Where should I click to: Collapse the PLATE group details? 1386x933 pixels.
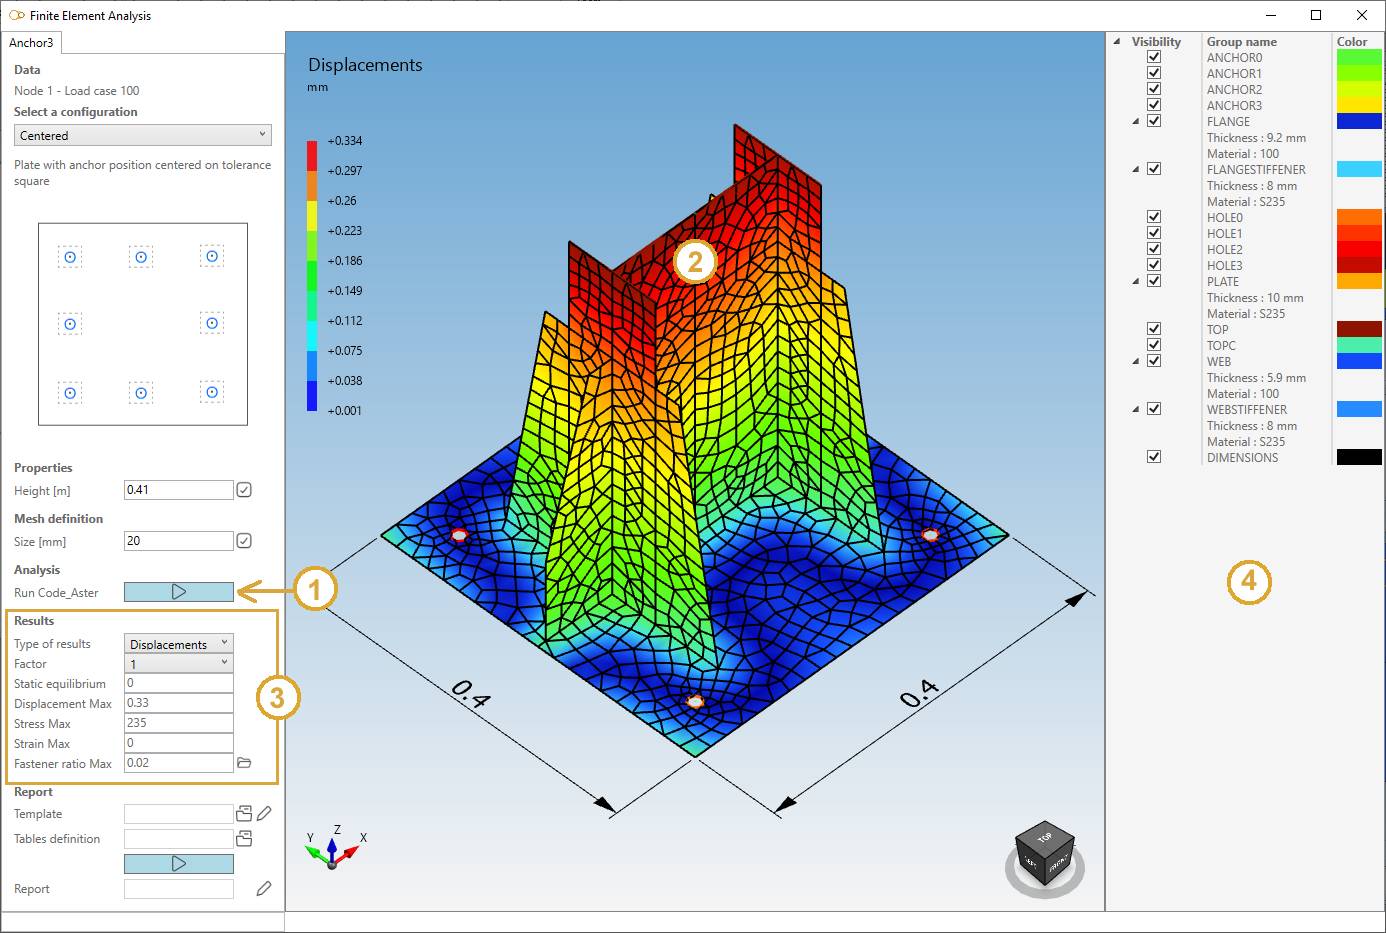click(1136, 282)
